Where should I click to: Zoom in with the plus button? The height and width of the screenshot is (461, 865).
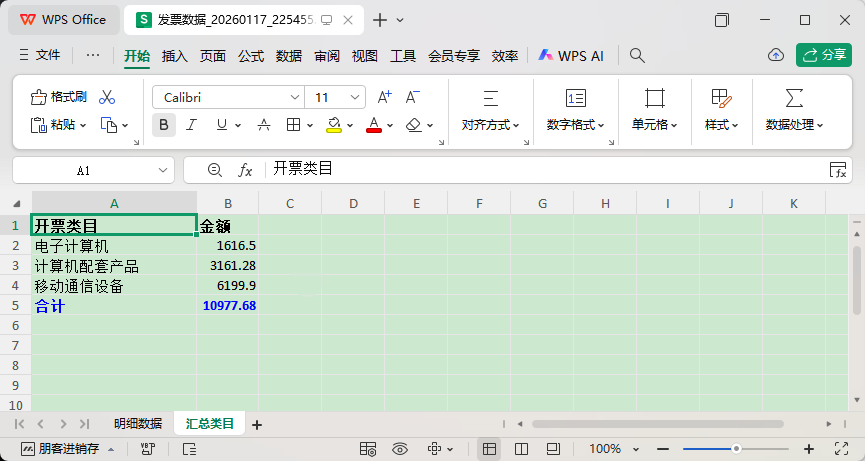click(x=809, y=449)
